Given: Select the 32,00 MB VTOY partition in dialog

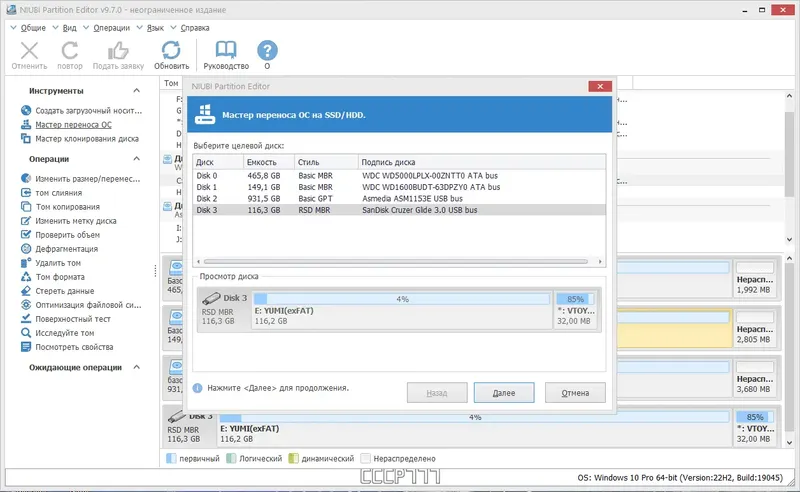Looking at the screenshot, I should click(574, 309).
